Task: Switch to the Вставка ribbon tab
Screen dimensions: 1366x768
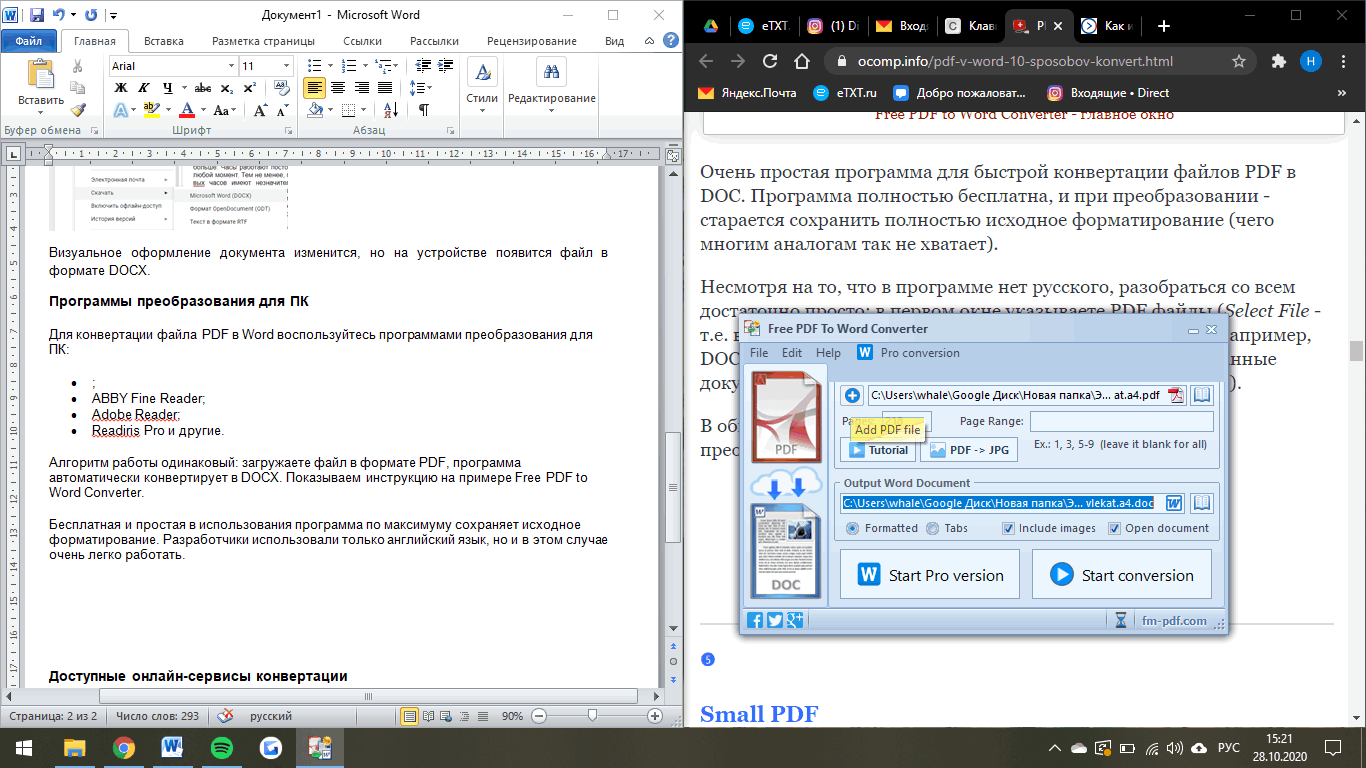Action: pos(163,41)
